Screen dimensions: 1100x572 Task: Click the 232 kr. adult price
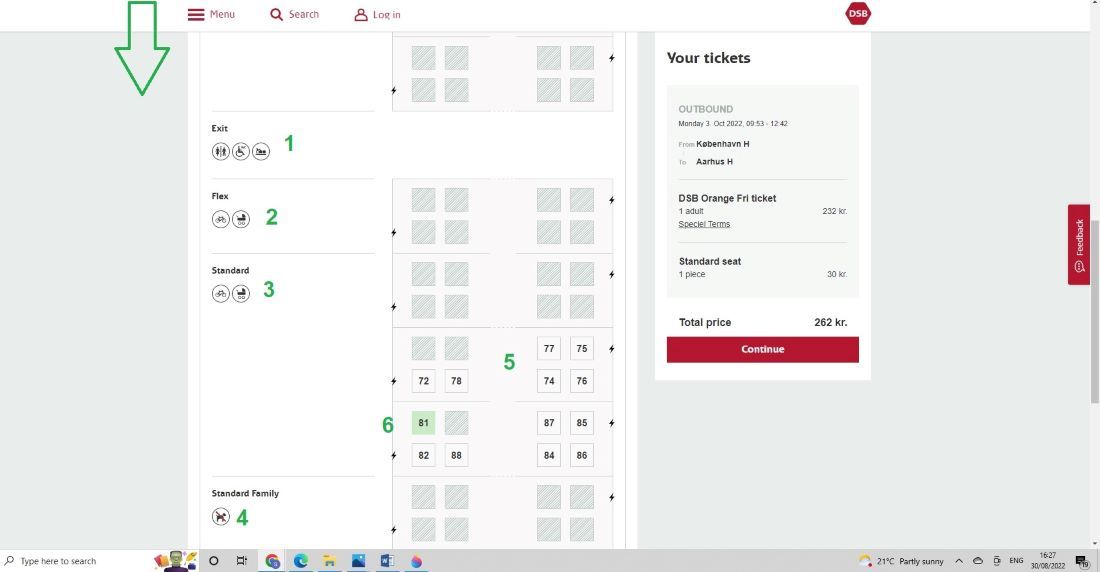tap(835, 211)
